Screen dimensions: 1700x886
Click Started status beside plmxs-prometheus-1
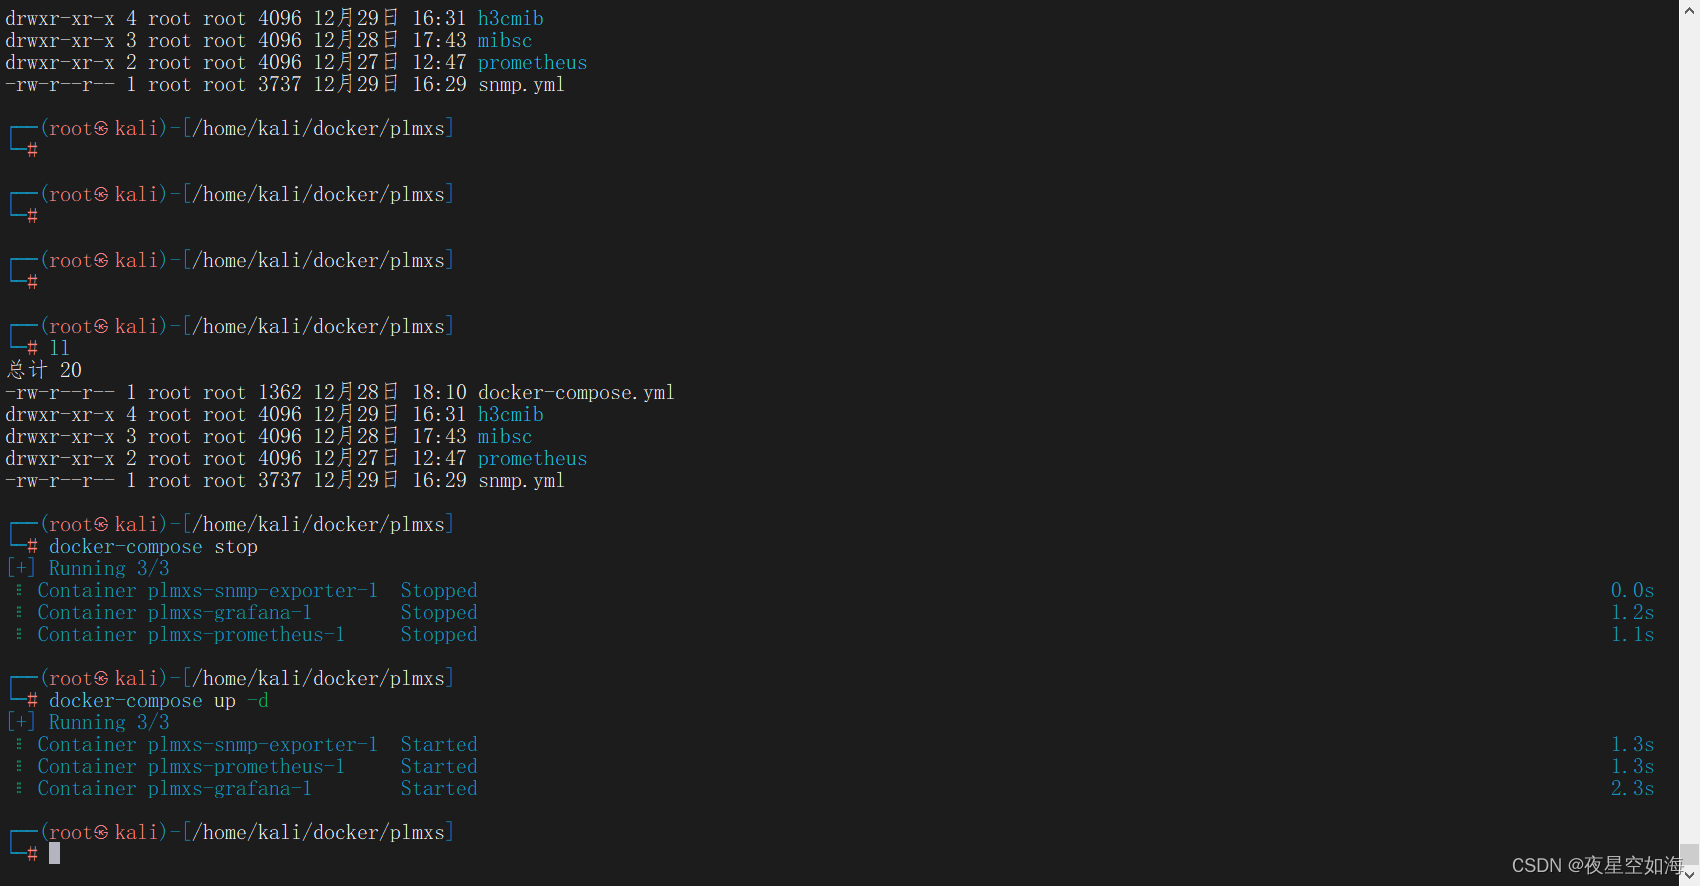click(x=439, y=766)
